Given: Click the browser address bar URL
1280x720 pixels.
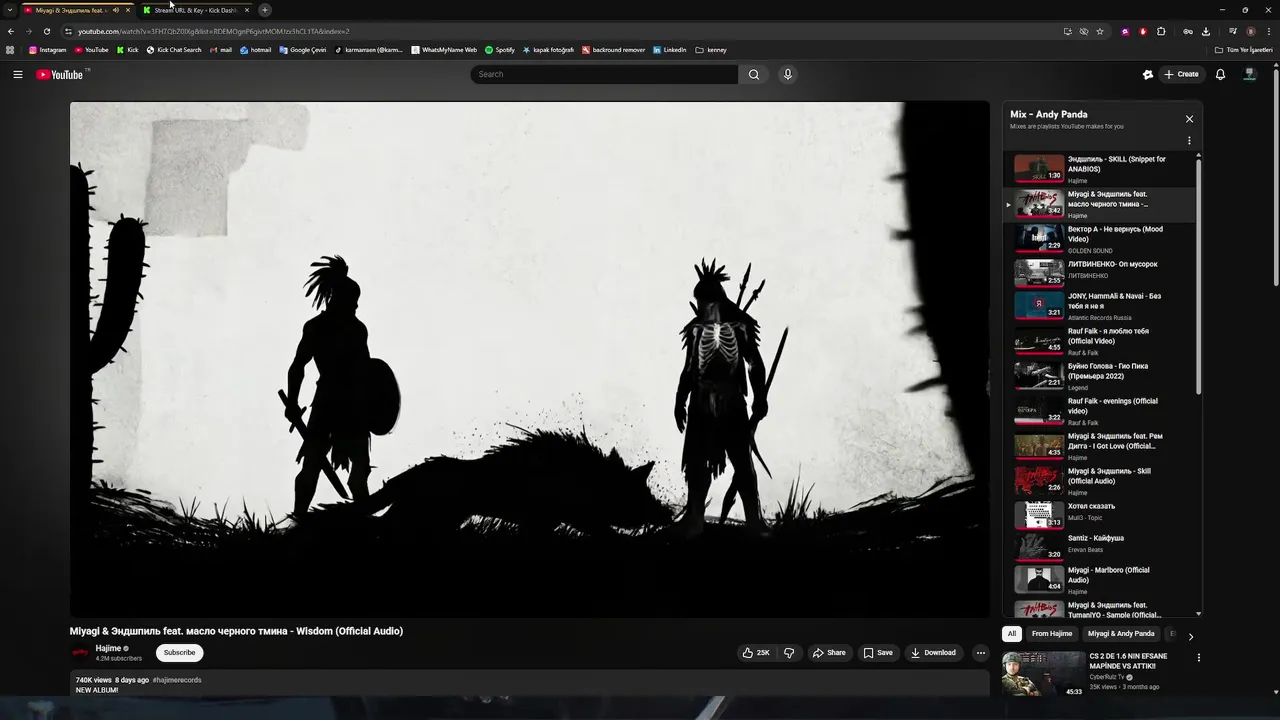Looking at the screenshot, I should pyautogui.click(x=214, y=31).
